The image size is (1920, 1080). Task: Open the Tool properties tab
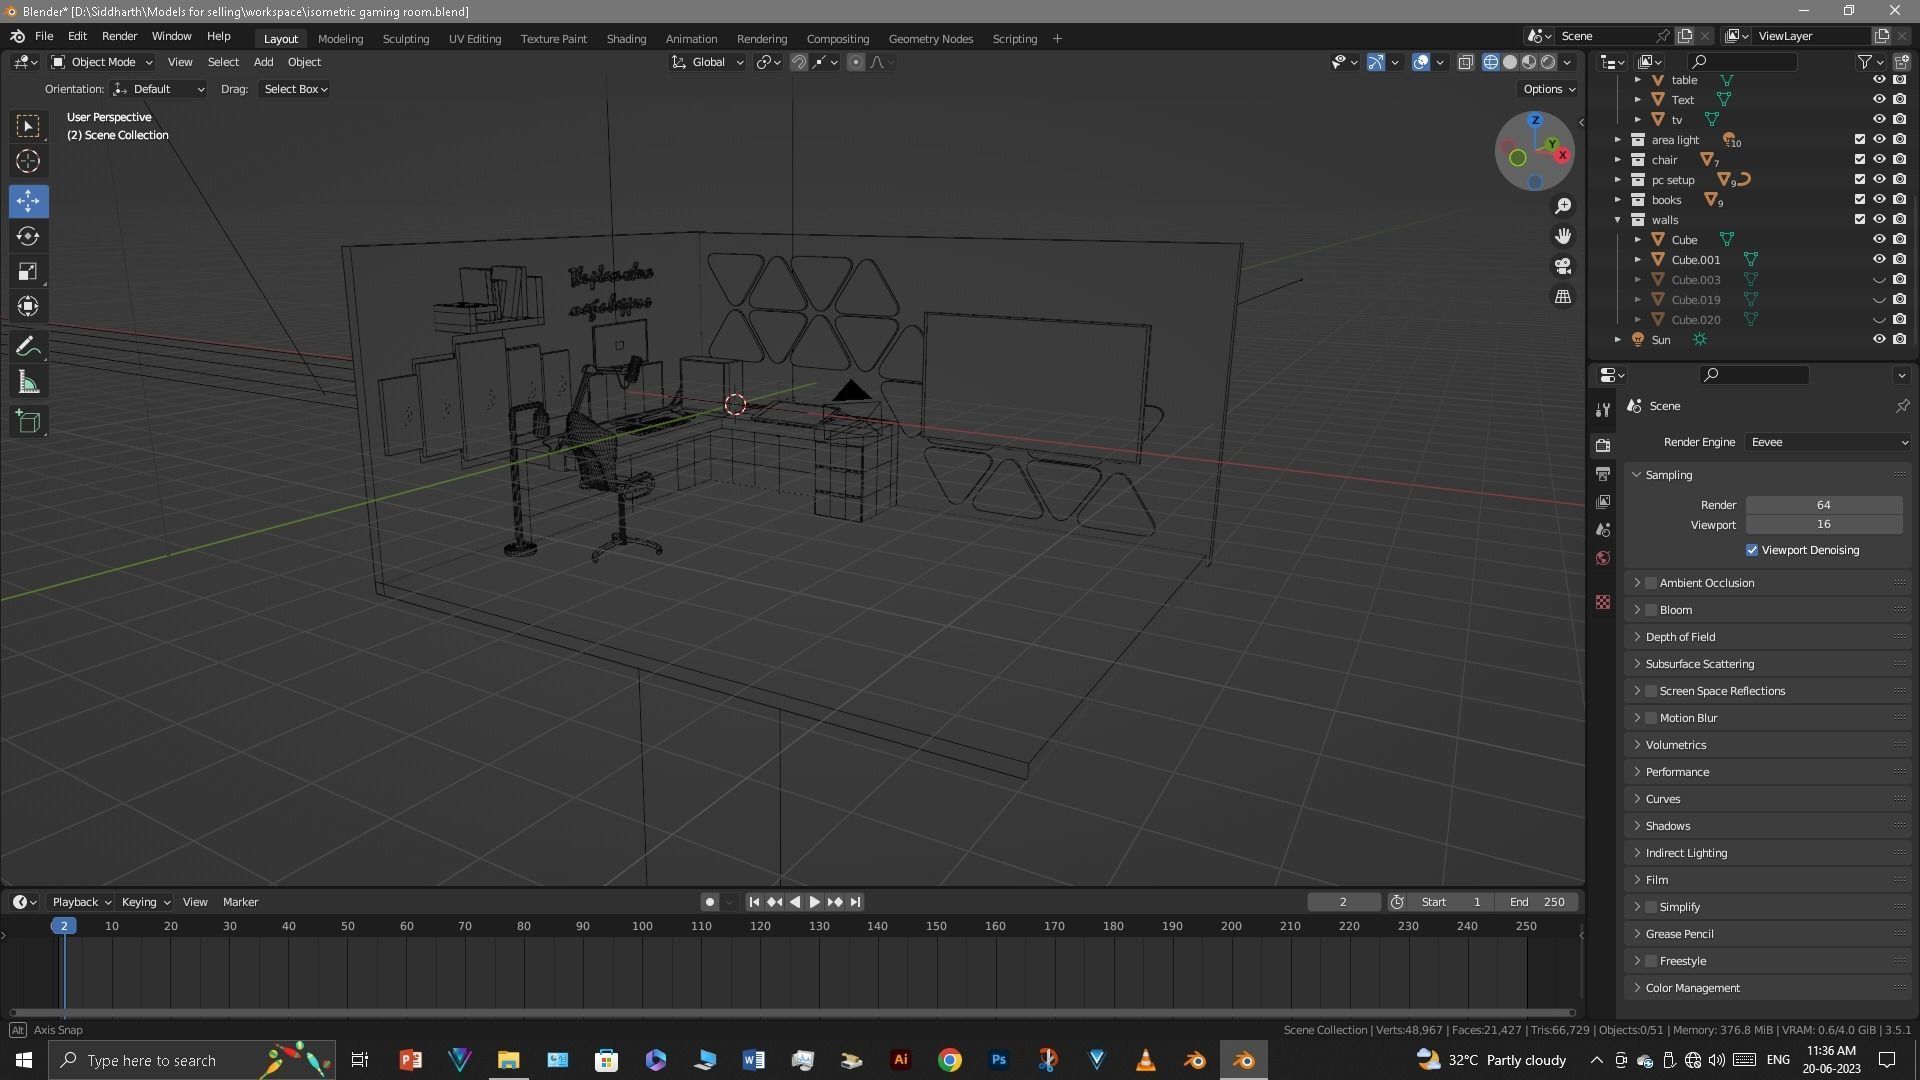1603,410
